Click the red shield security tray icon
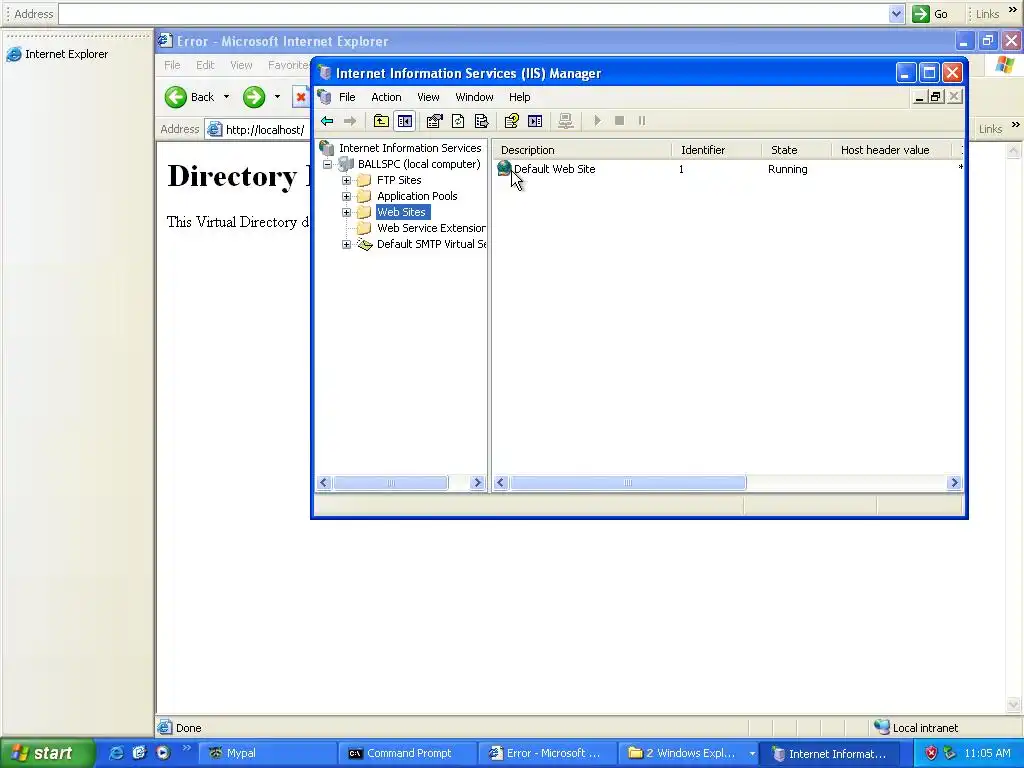This screenshot has height=768, width=1024. [931, 754]
